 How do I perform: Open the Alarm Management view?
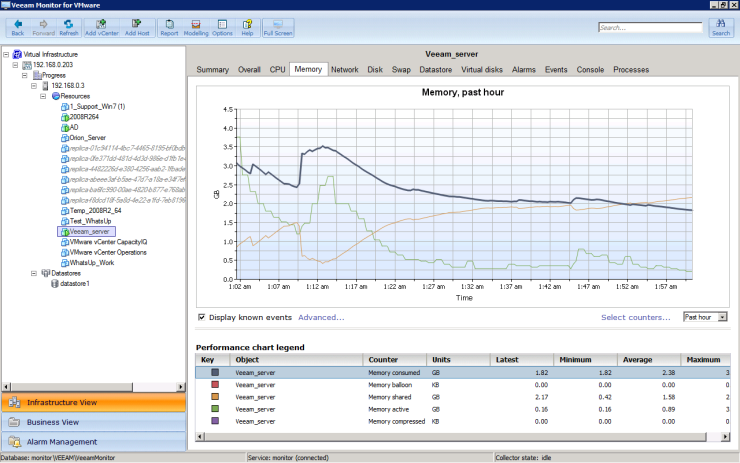93,442
